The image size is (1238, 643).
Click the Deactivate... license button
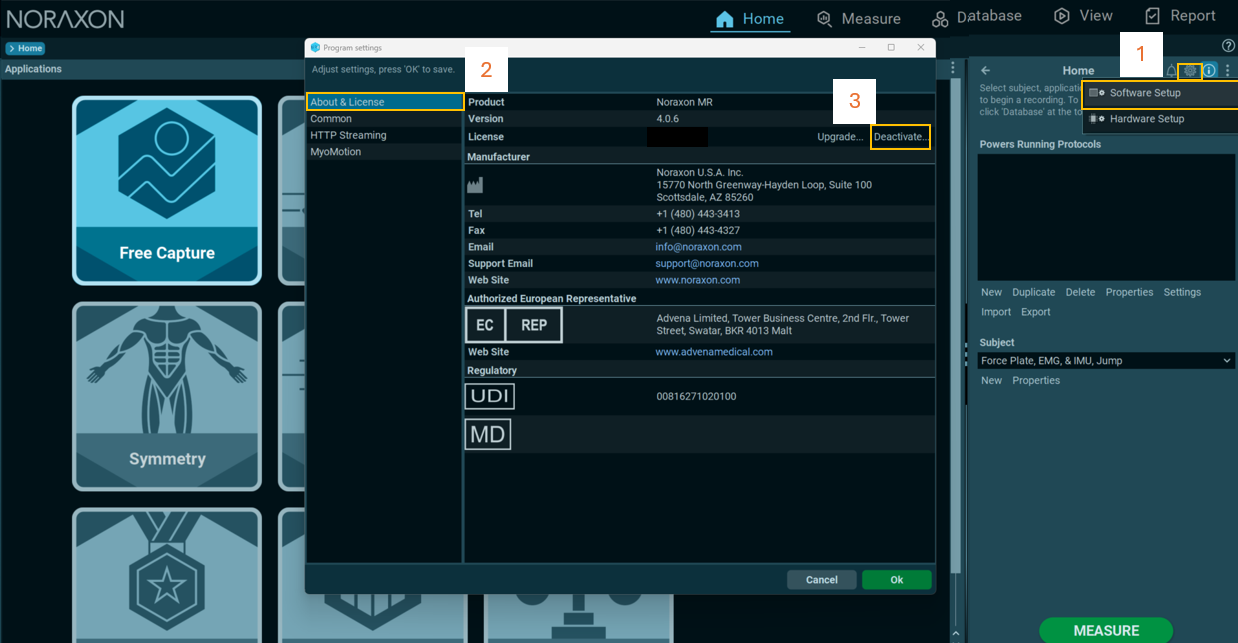point(901,137)
